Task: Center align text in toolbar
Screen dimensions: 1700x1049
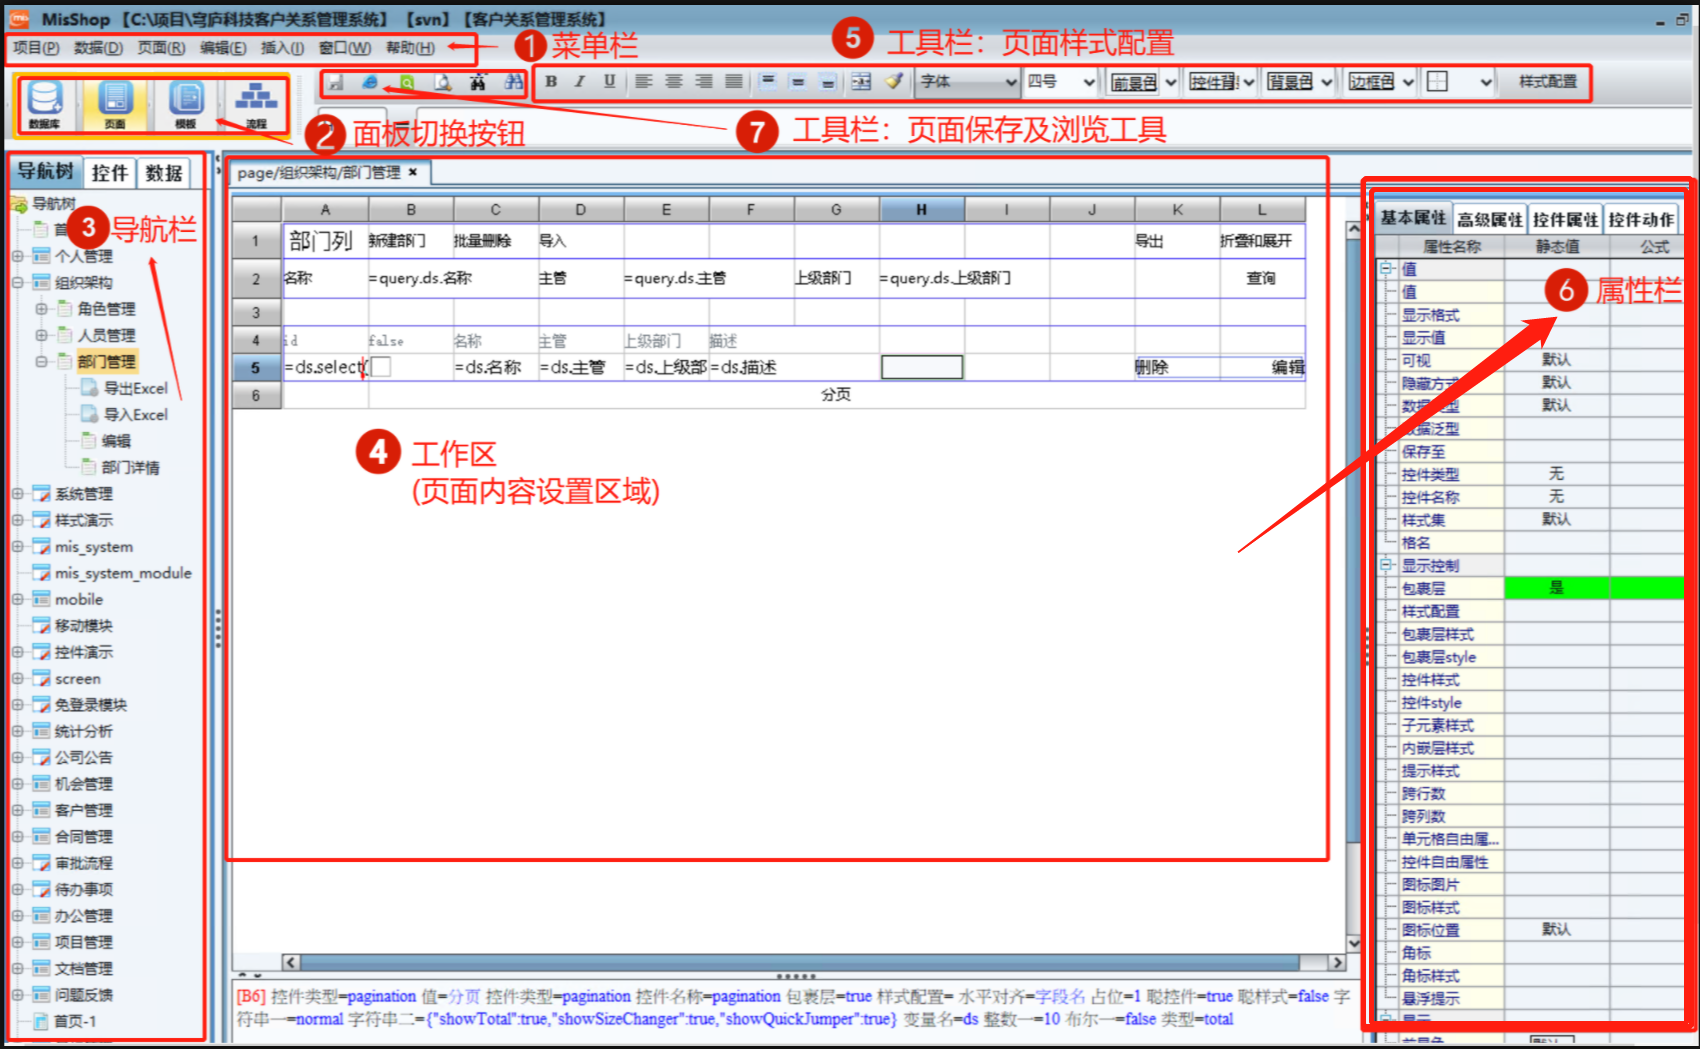Action: coord(674,82)
